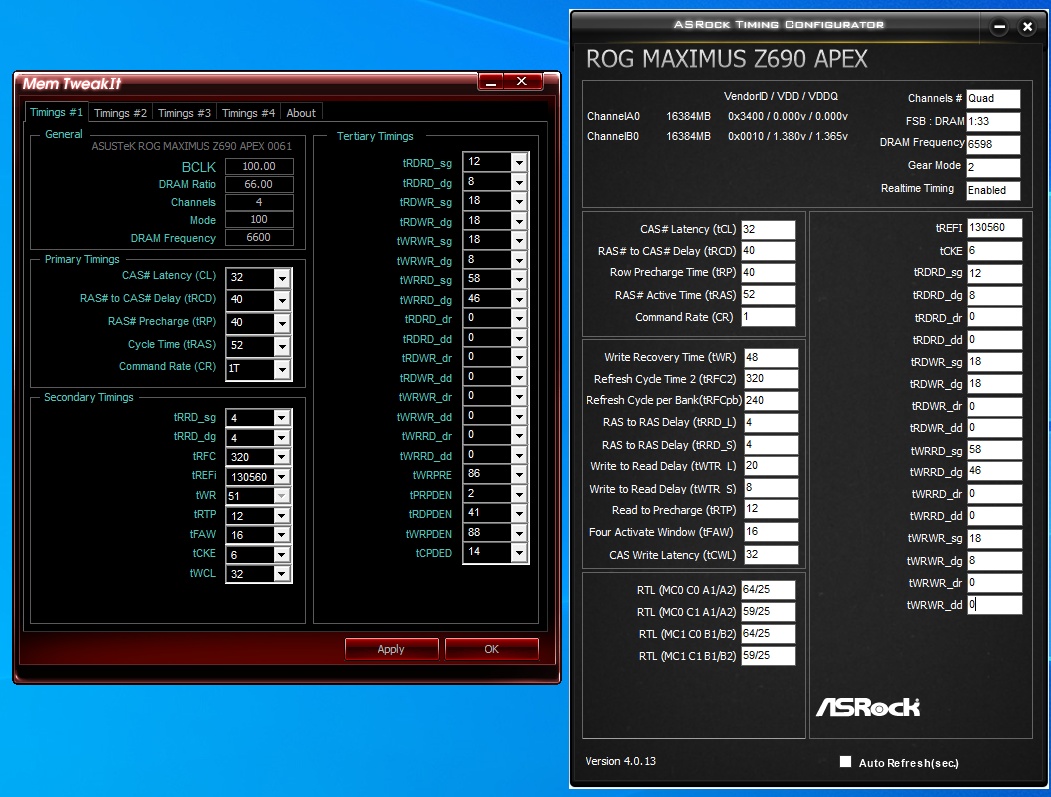Switch to Timings #3 tab in Mem TweakIt

tap(184, 113)
